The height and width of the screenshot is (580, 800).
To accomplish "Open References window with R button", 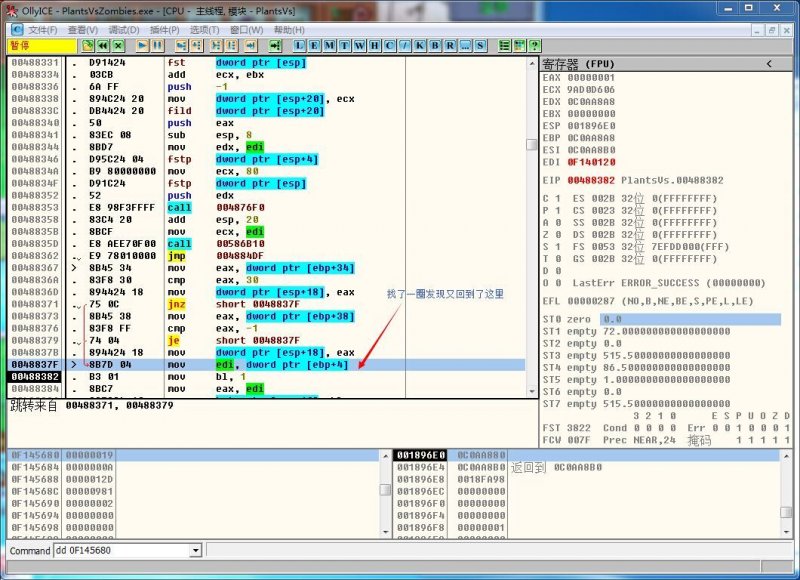I will (x=450, y=45).
